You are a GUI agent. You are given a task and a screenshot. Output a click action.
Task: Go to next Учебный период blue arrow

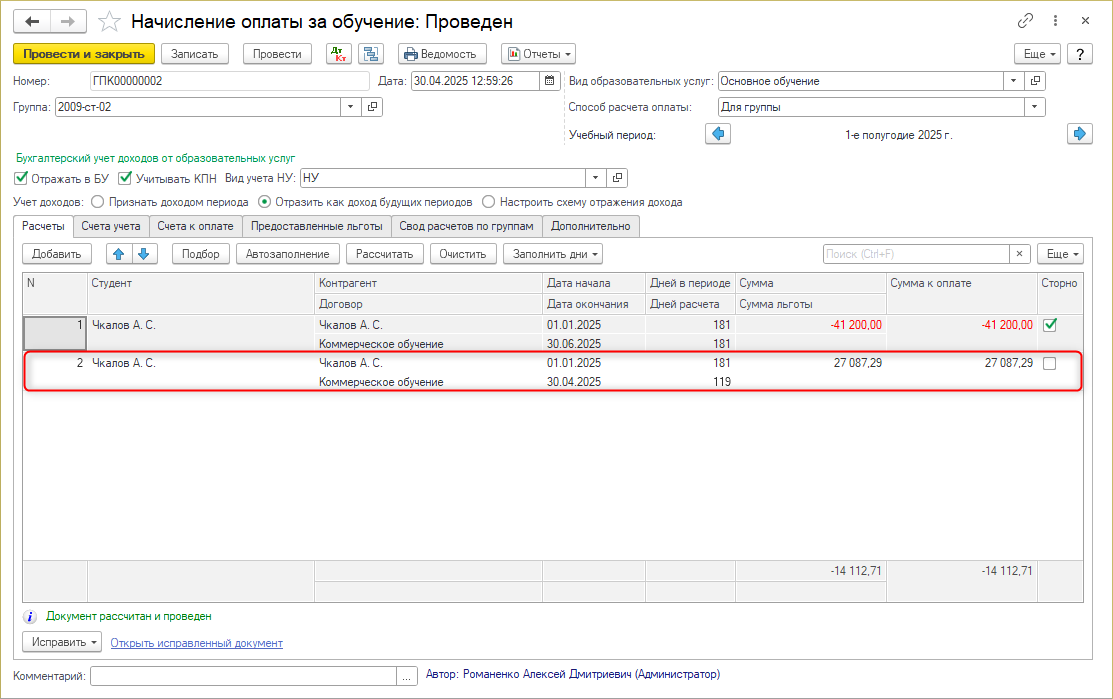1080,133
